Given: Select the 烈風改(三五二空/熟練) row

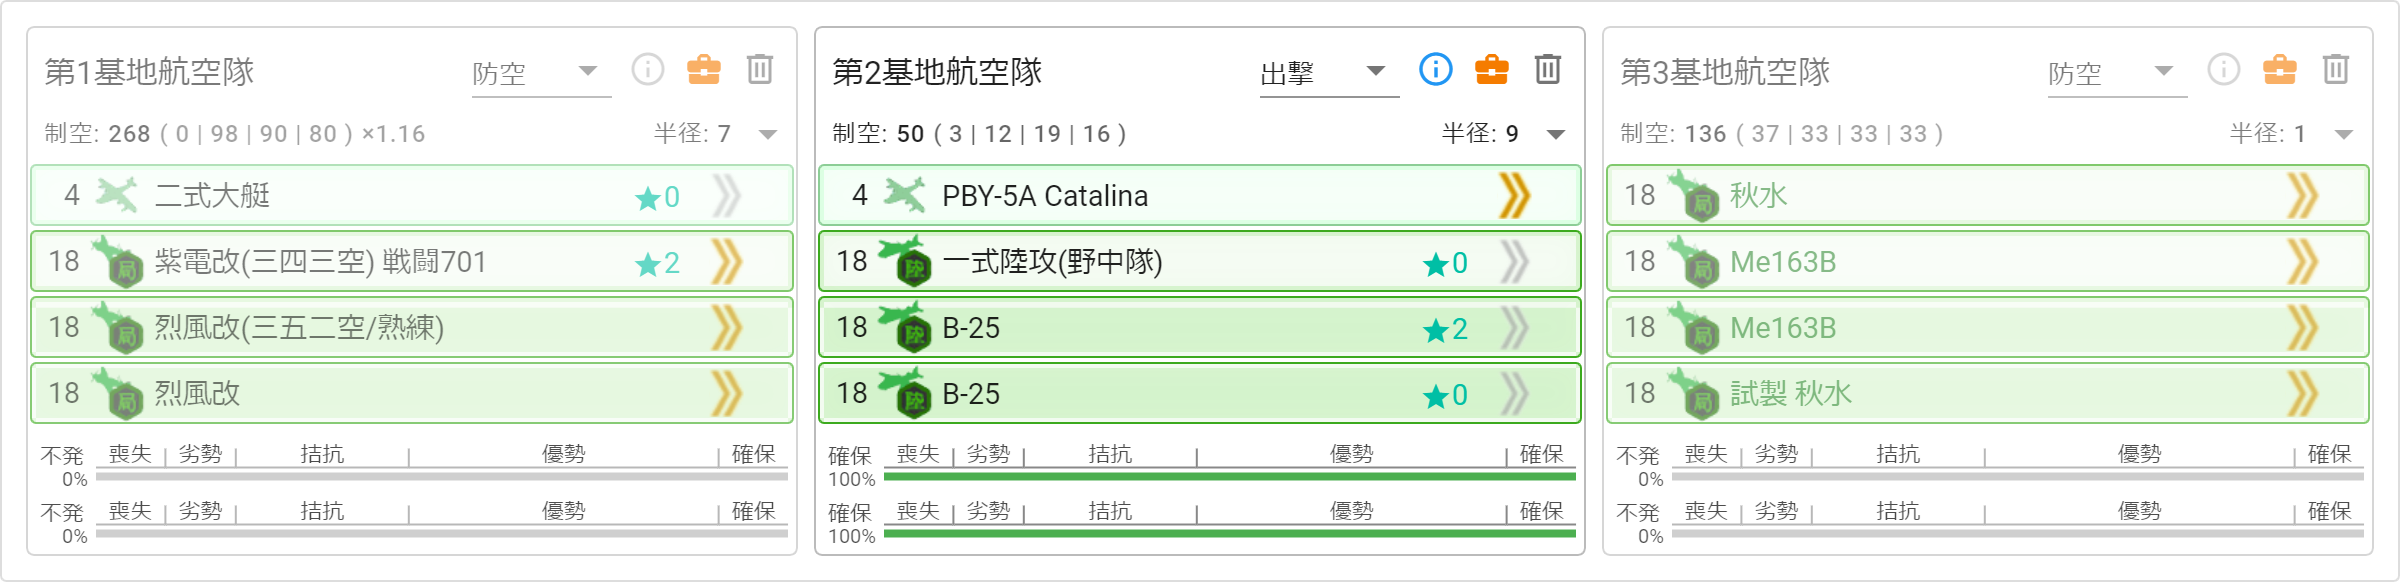Looking at the screenshot, I should 412,327.
